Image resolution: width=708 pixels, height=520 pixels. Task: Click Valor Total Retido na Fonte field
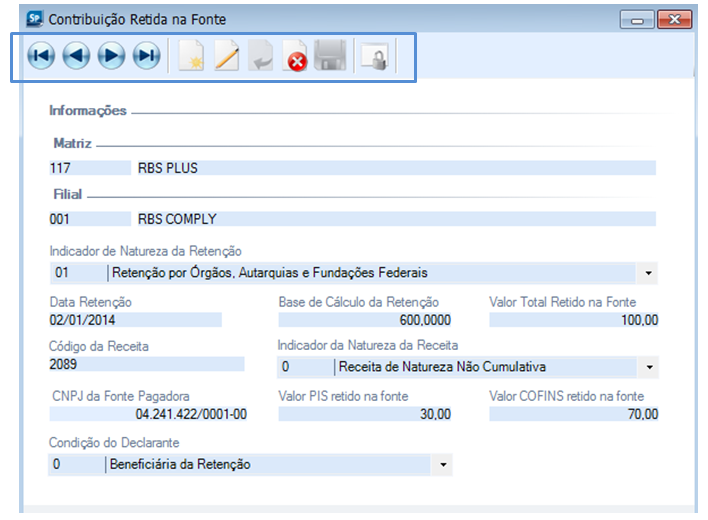pos(574,320)
